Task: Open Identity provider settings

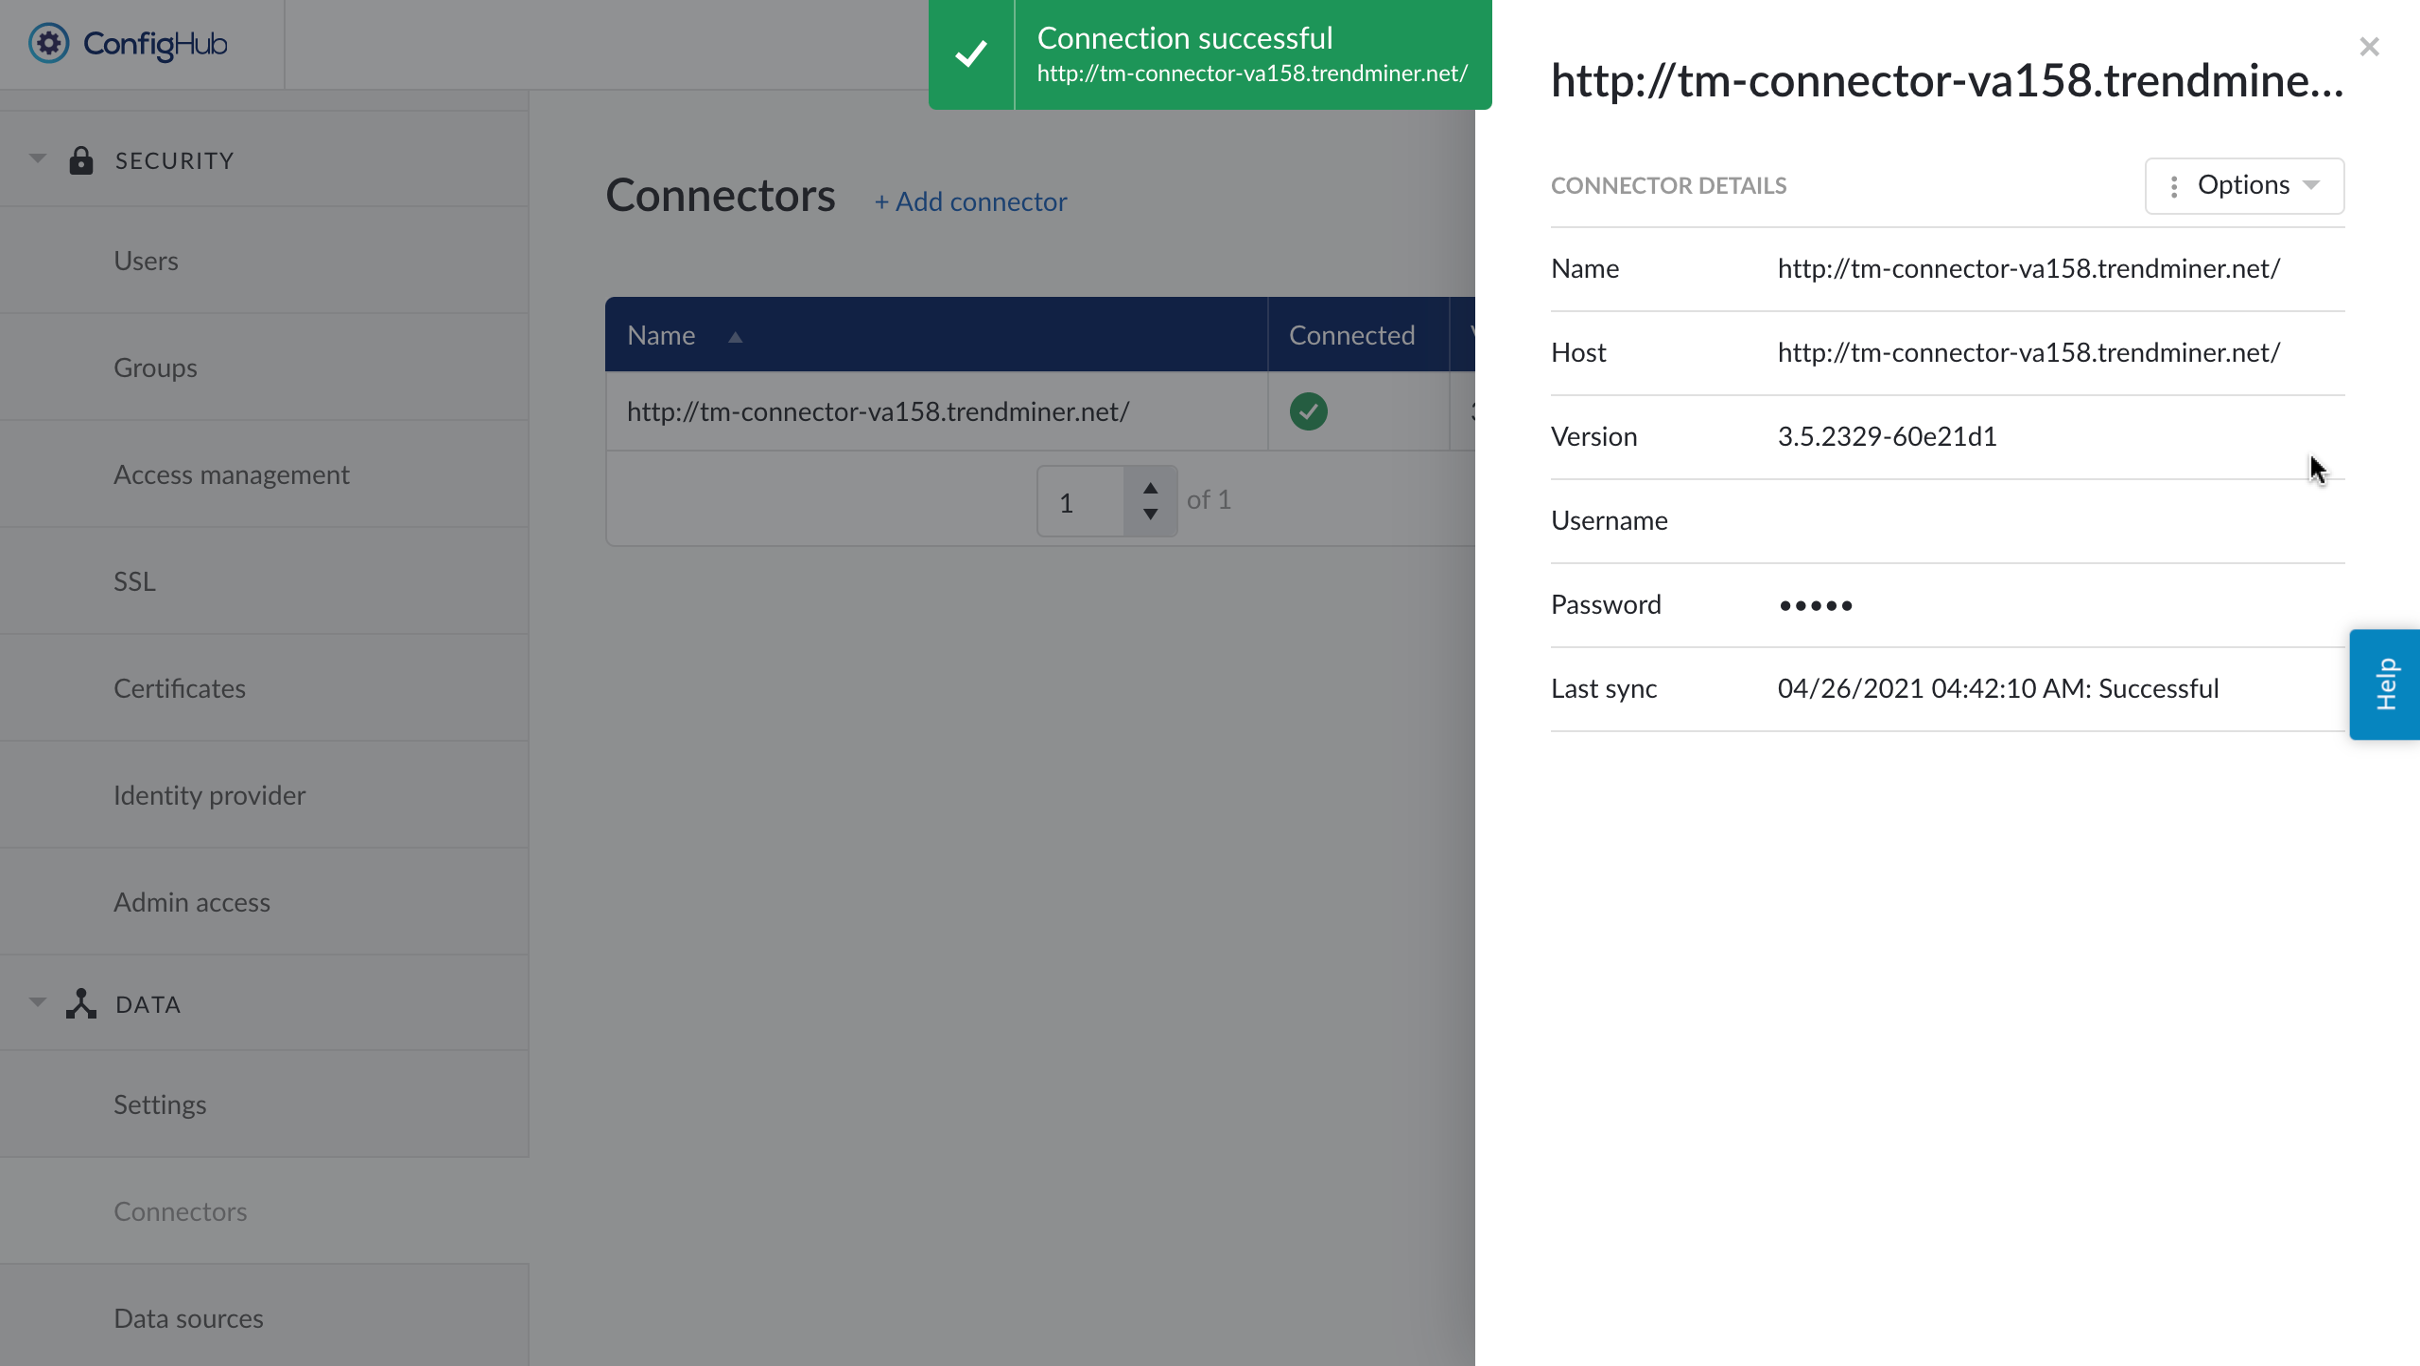Action: click(209, 795)
